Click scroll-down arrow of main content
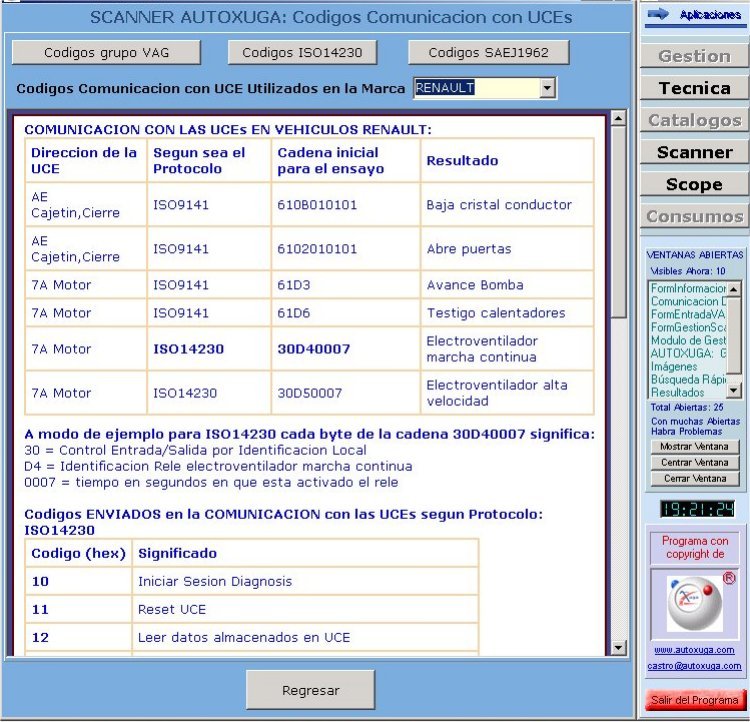 (618, 648)
